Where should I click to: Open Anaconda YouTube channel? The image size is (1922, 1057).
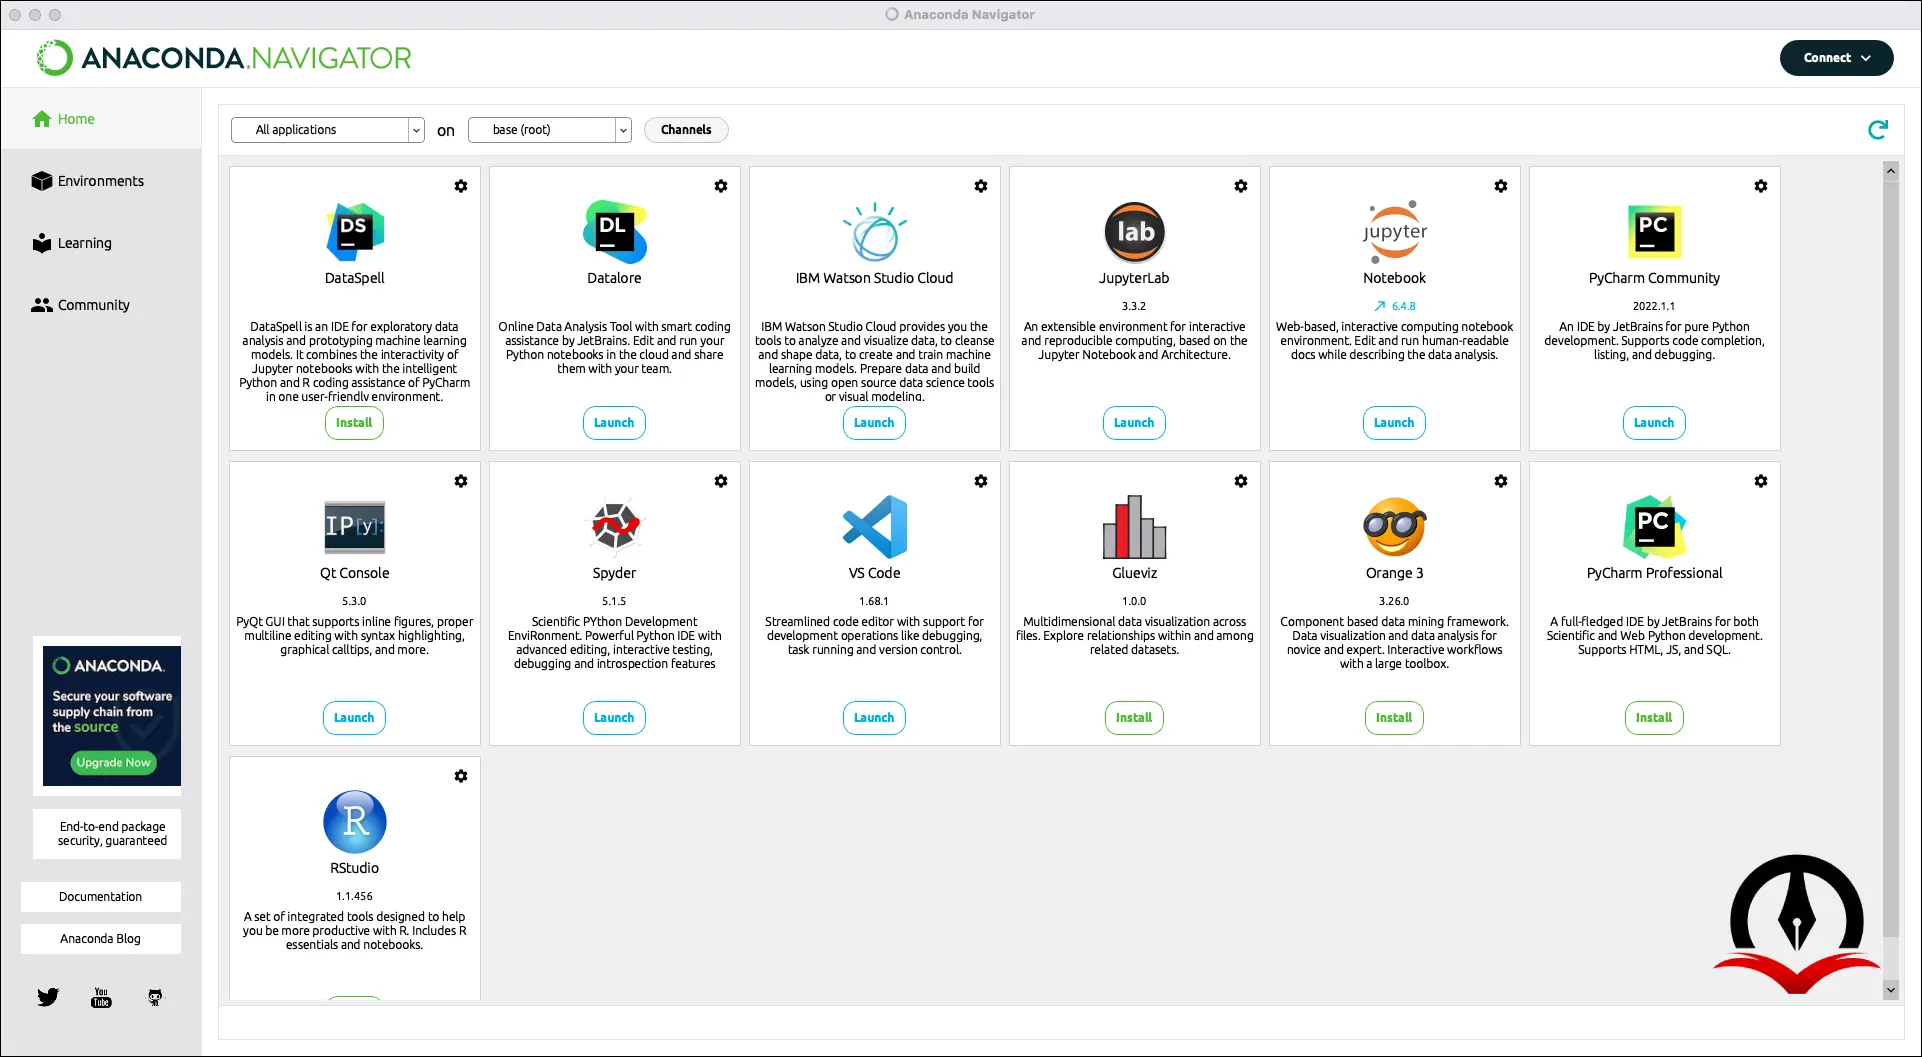coord(101,997)
